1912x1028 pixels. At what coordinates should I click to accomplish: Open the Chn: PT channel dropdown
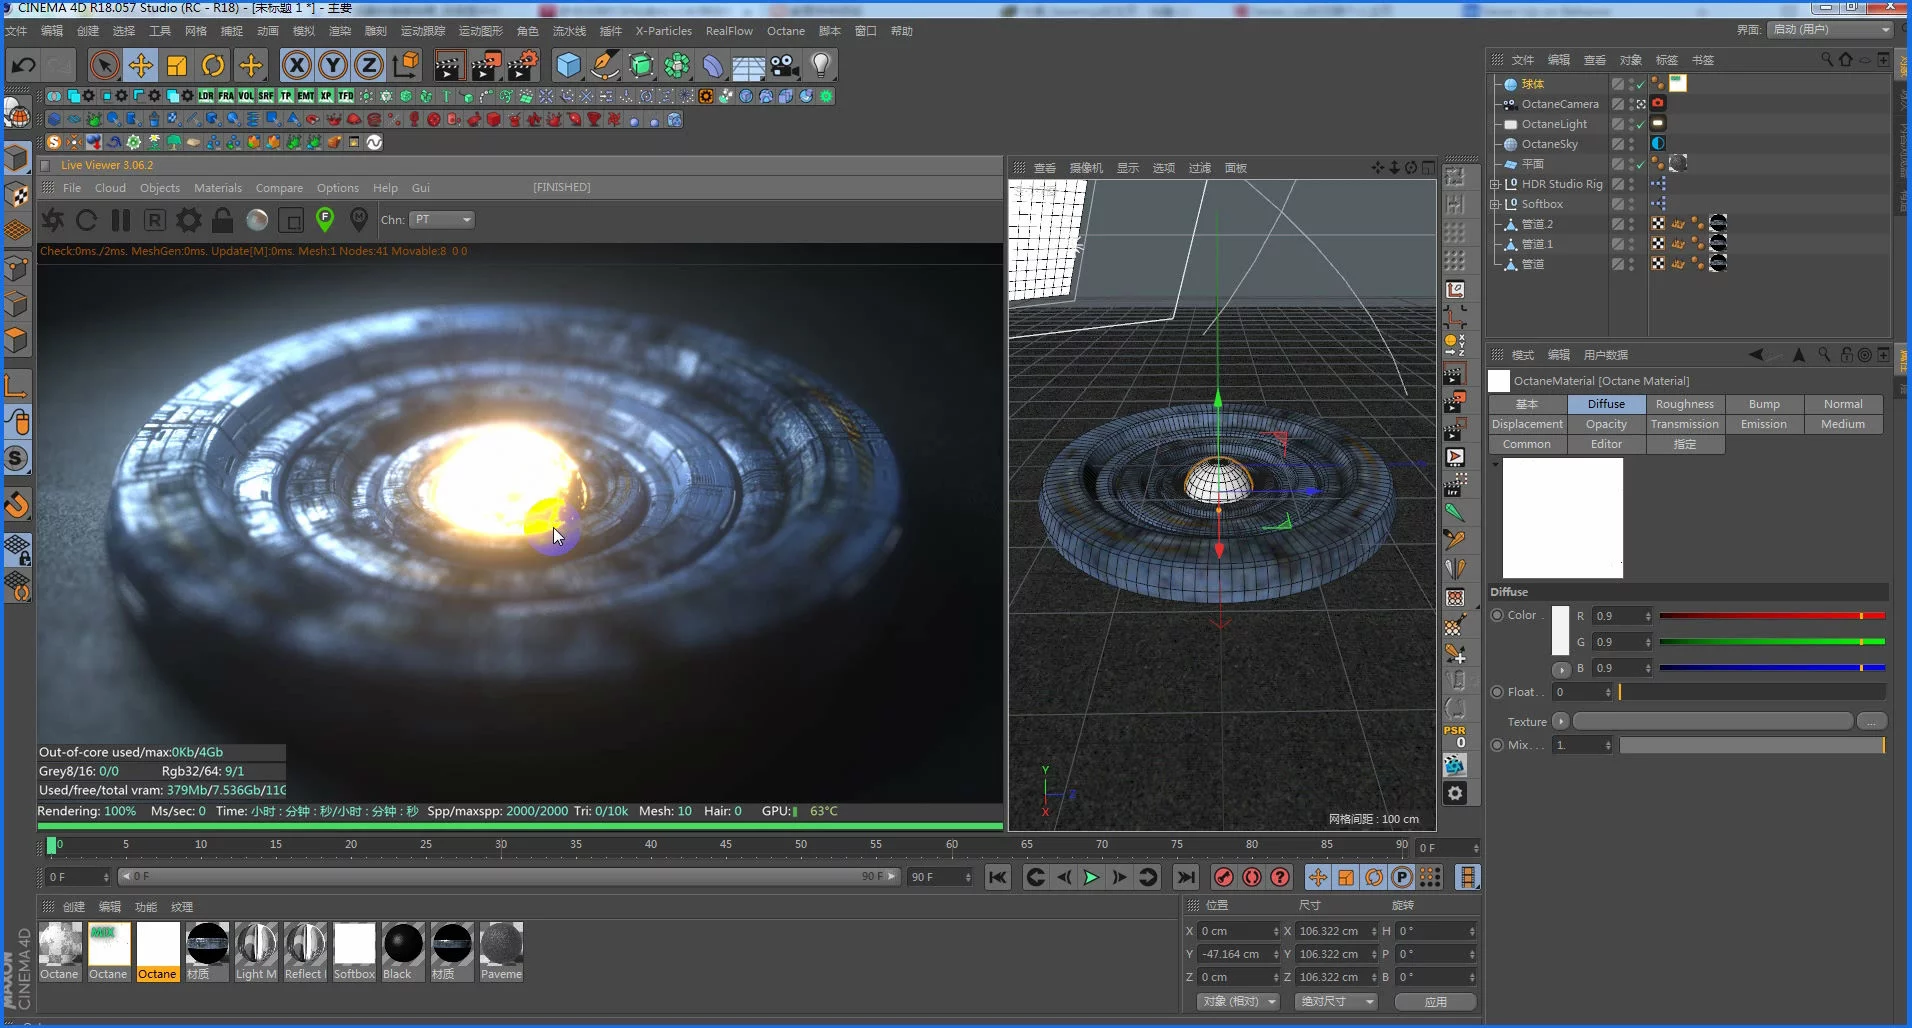(442, 220)
